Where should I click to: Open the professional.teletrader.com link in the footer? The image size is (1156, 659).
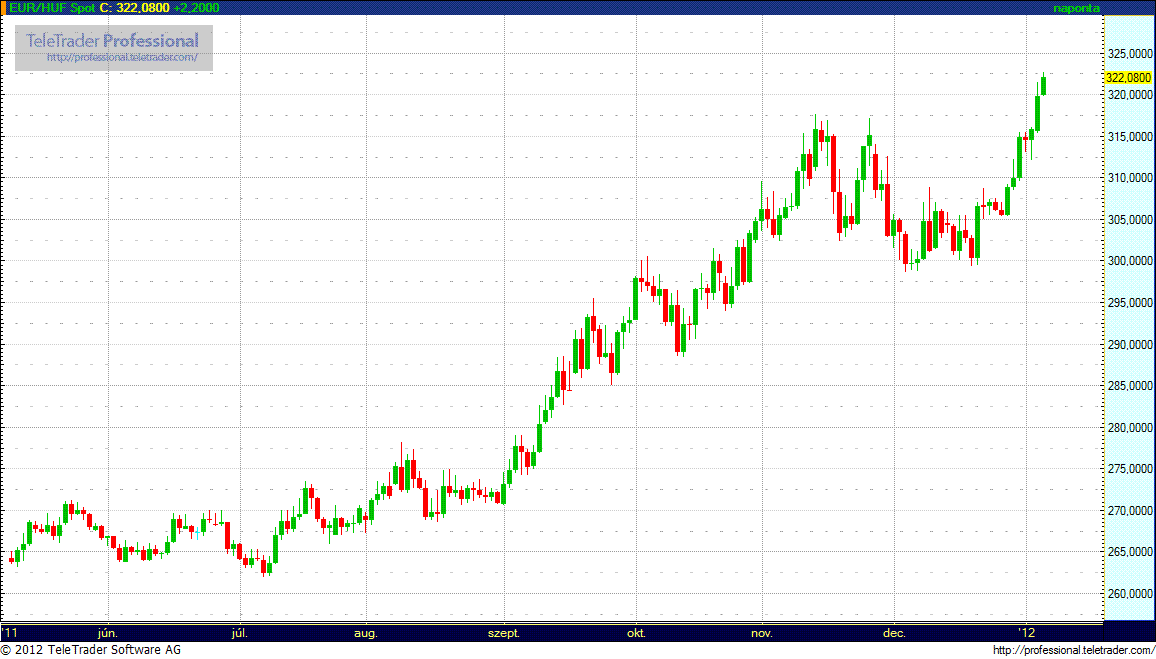(1073, 650)
